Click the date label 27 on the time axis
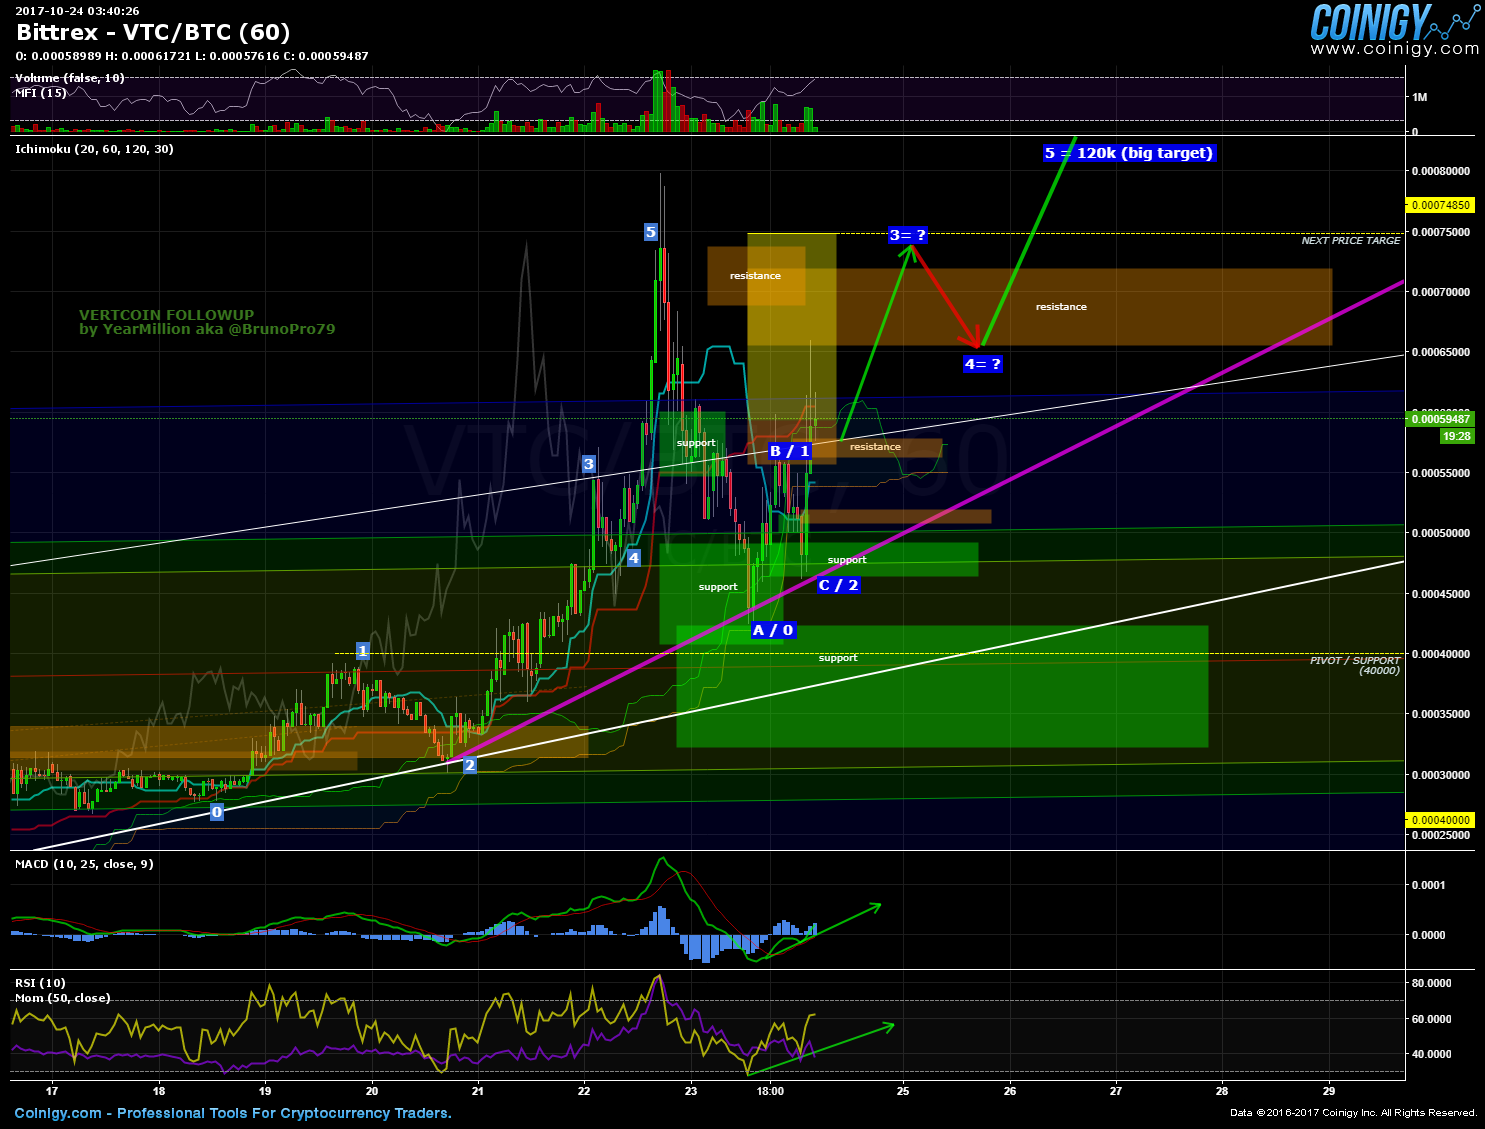The image size is (1485, 1129). click(1116, 1091)
